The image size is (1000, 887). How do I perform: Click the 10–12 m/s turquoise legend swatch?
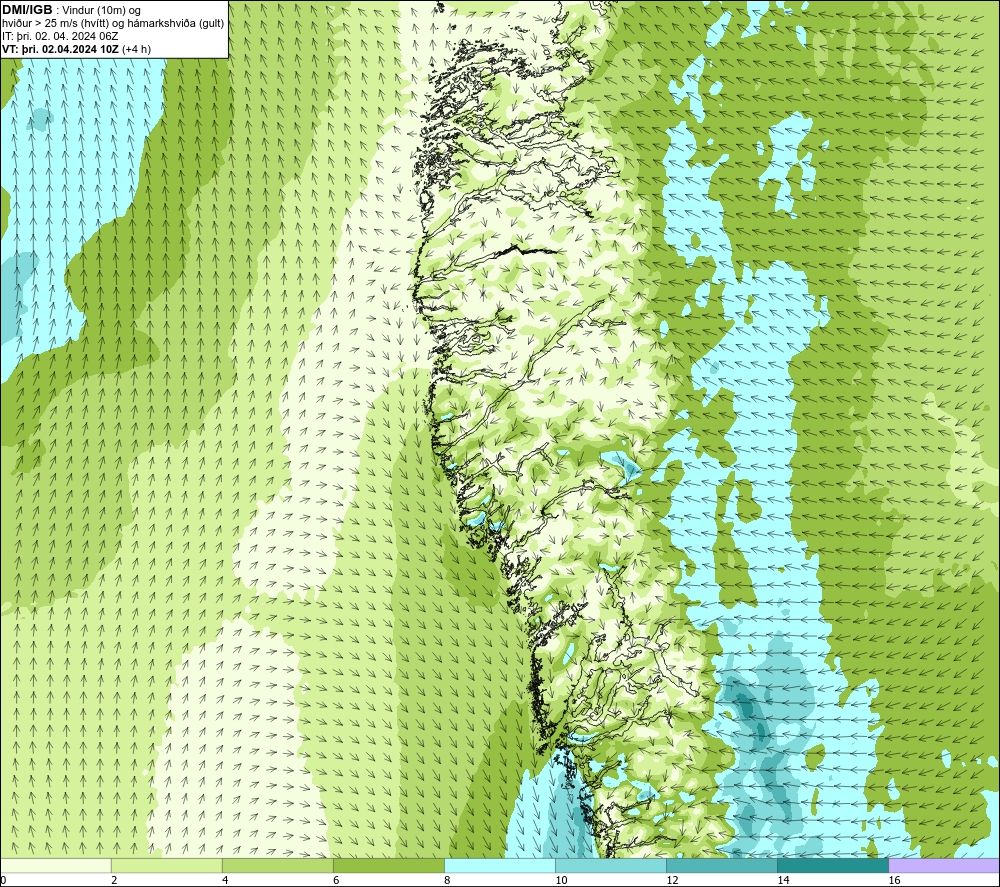pos(610,865)
